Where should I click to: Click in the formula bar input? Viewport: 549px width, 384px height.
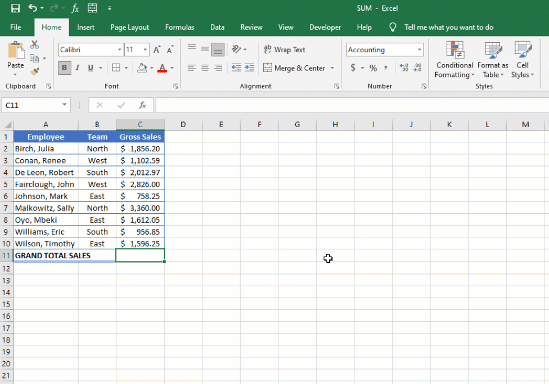click(352, 105)
